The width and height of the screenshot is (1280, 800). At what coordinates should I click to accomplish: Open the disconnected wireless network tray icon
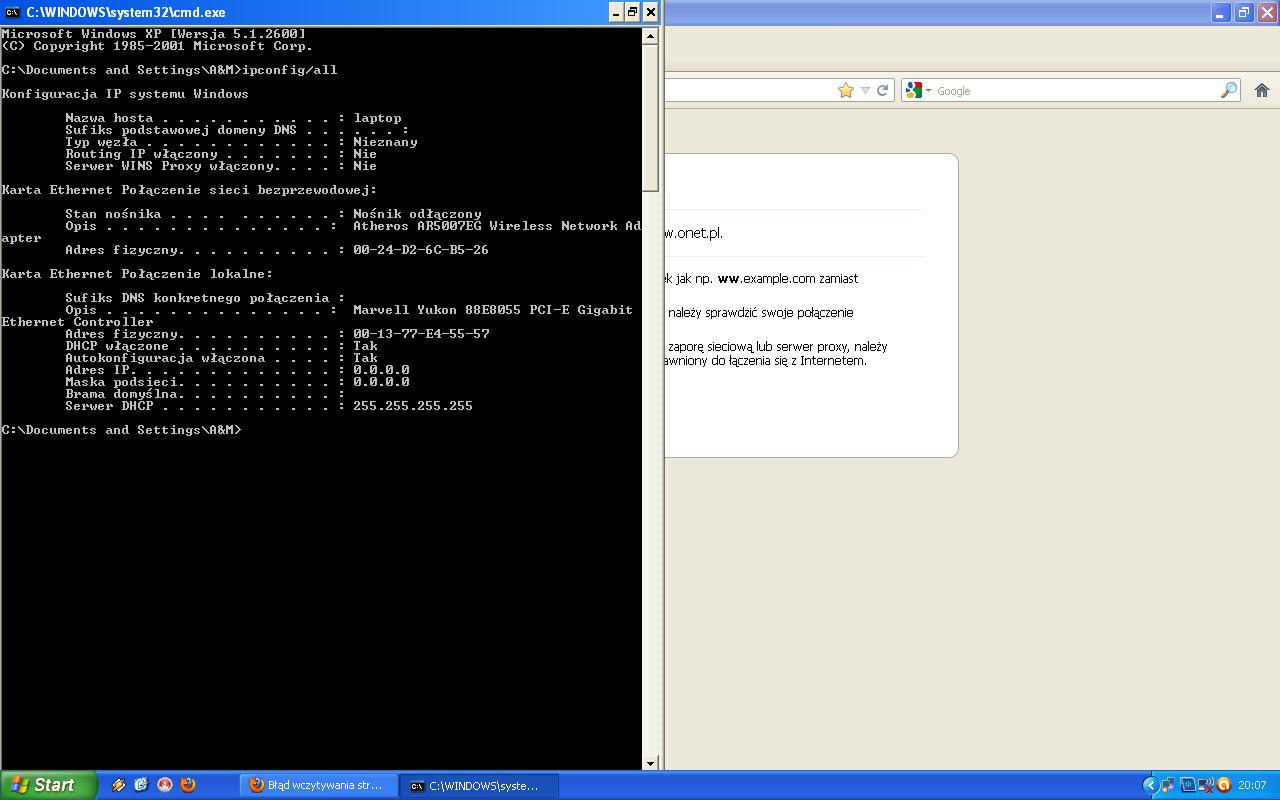[1206, 785]
